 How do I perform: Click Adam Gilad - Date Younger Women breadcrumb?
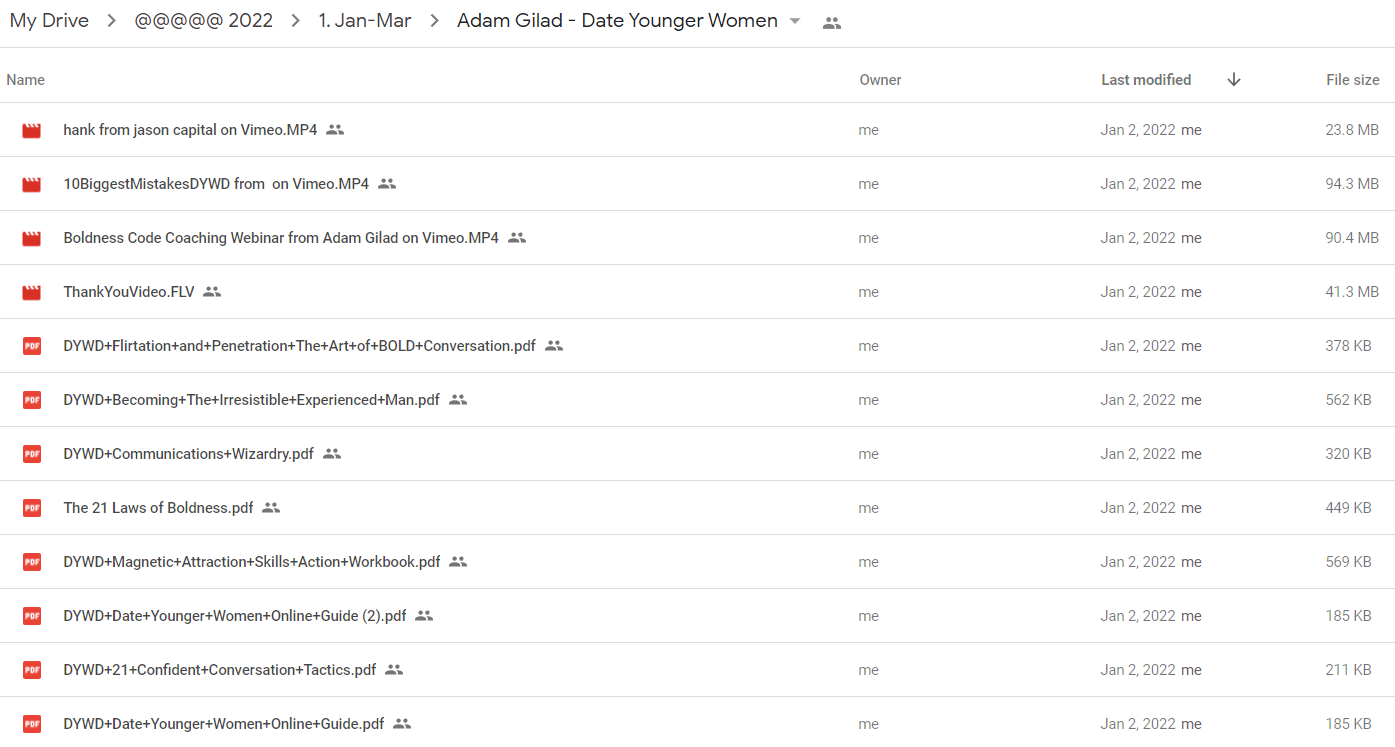617,21
